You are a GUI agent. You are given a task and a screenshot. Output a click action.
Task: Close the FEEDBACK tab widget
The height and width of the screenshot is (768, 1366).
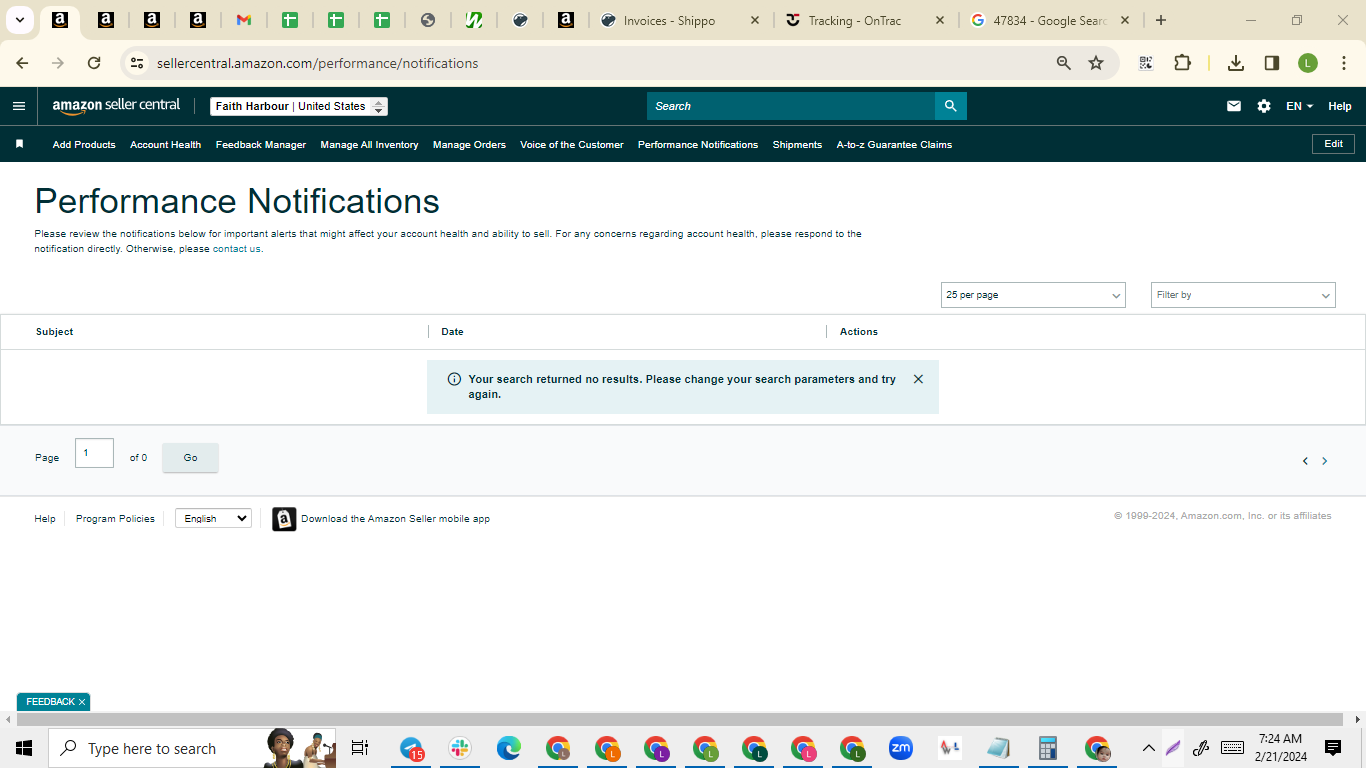(x=82, y=702)
